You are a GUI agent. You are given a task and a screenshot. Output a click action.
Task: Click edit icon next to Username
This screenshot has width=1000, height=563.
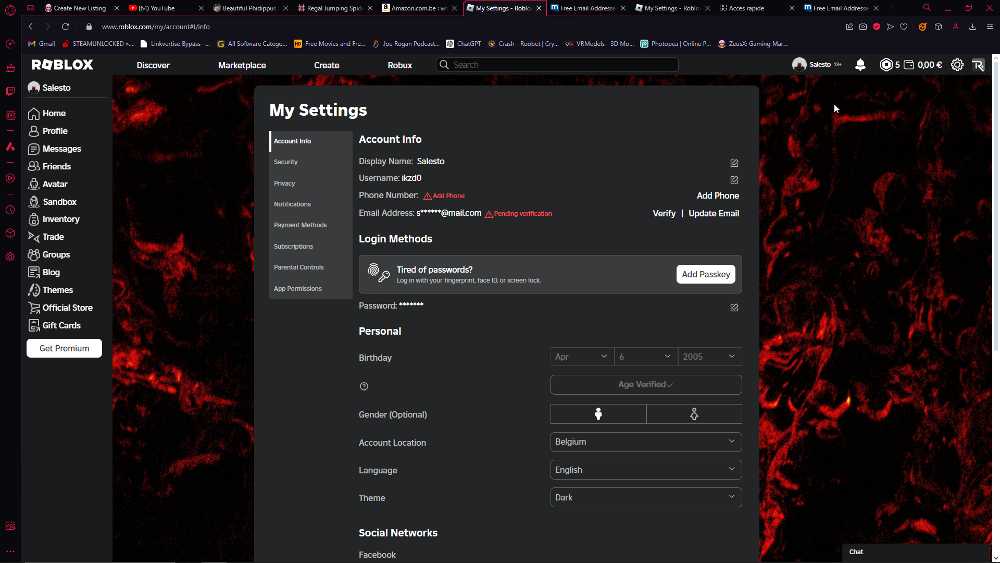pos(734,180)
